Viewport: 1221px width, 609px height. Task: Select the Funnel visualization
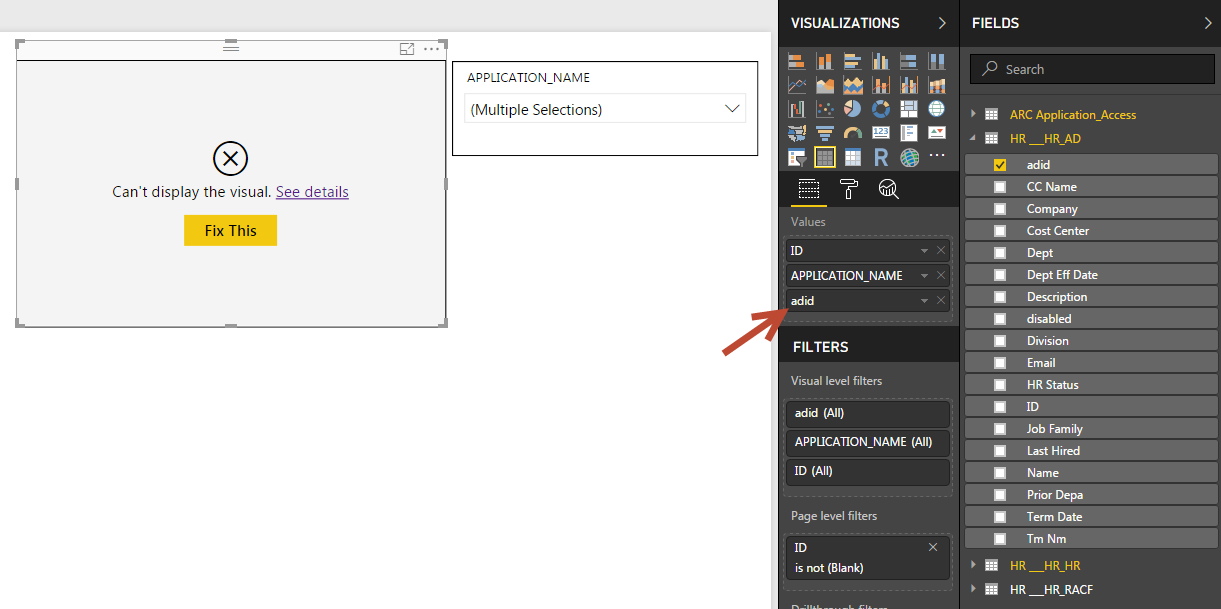coord(825,133)
